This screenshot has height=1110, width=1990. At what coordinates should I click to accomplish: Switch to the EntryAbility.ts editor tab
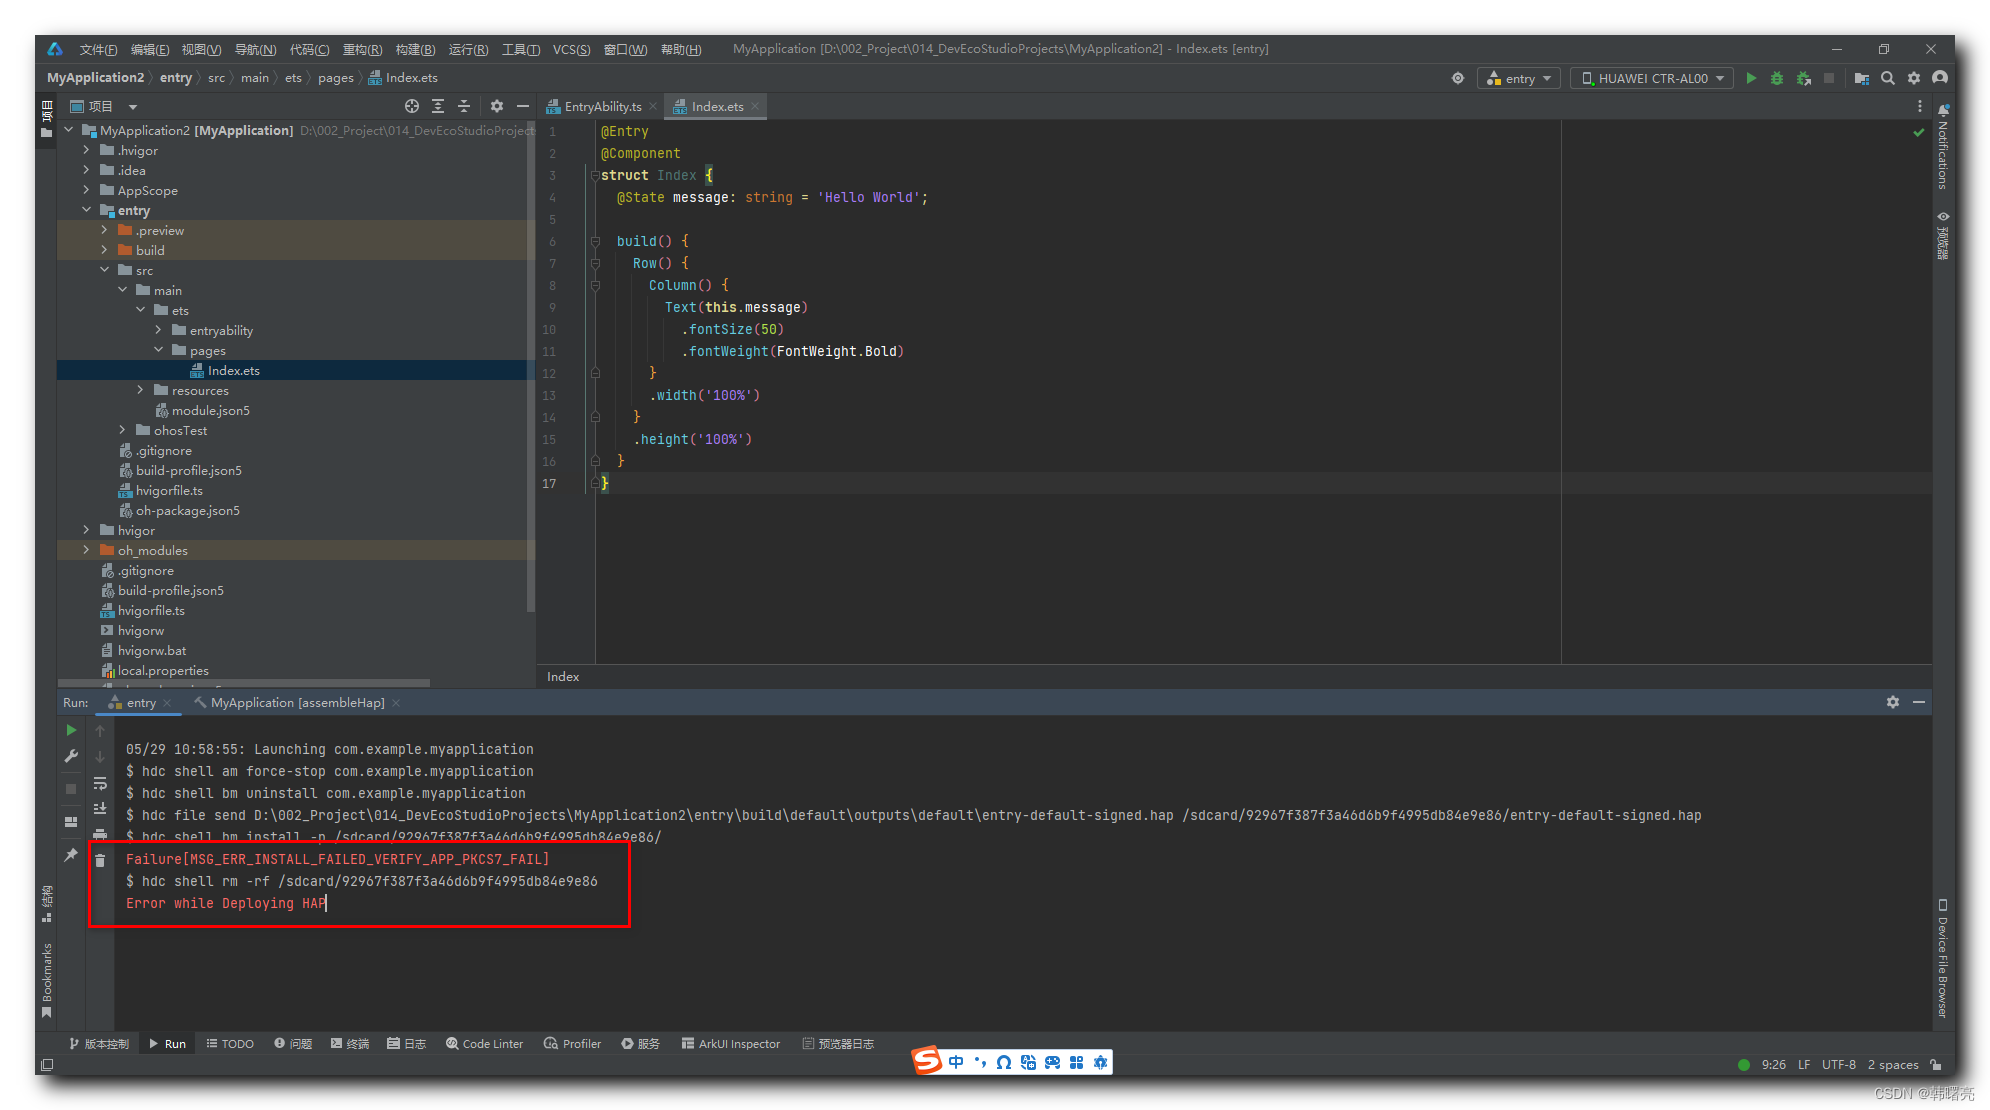(x=600, y=106)
